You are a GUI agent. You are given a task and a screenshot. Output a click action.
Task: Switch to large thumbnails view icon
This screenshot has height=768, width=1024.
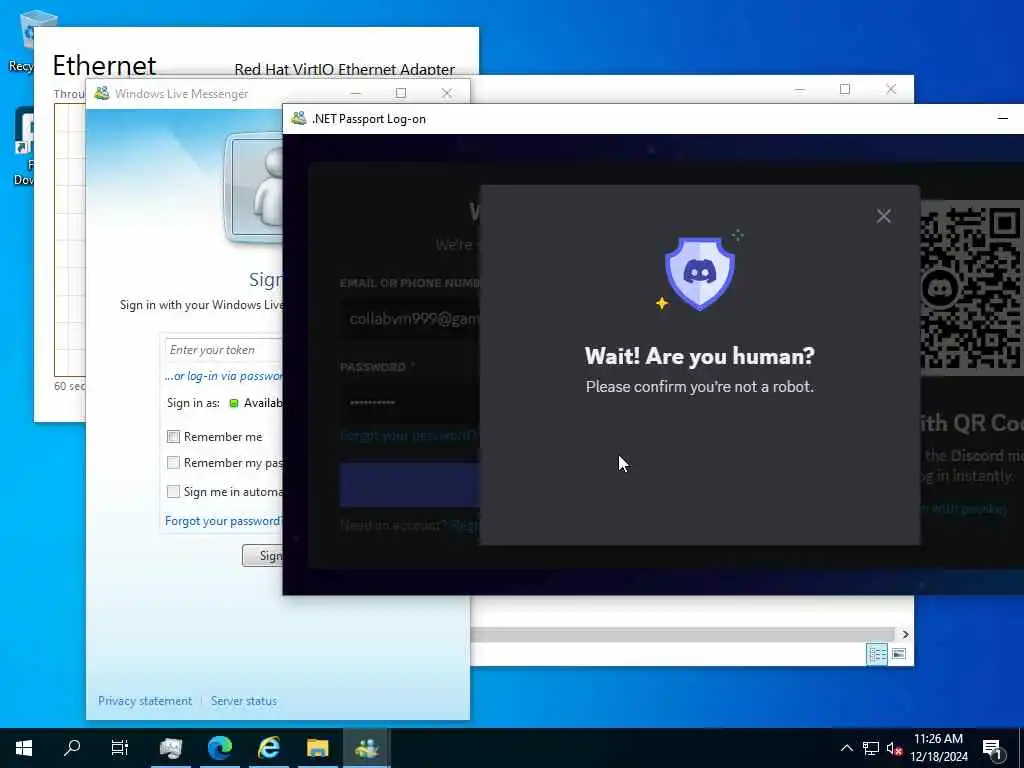tap(899, 654)
